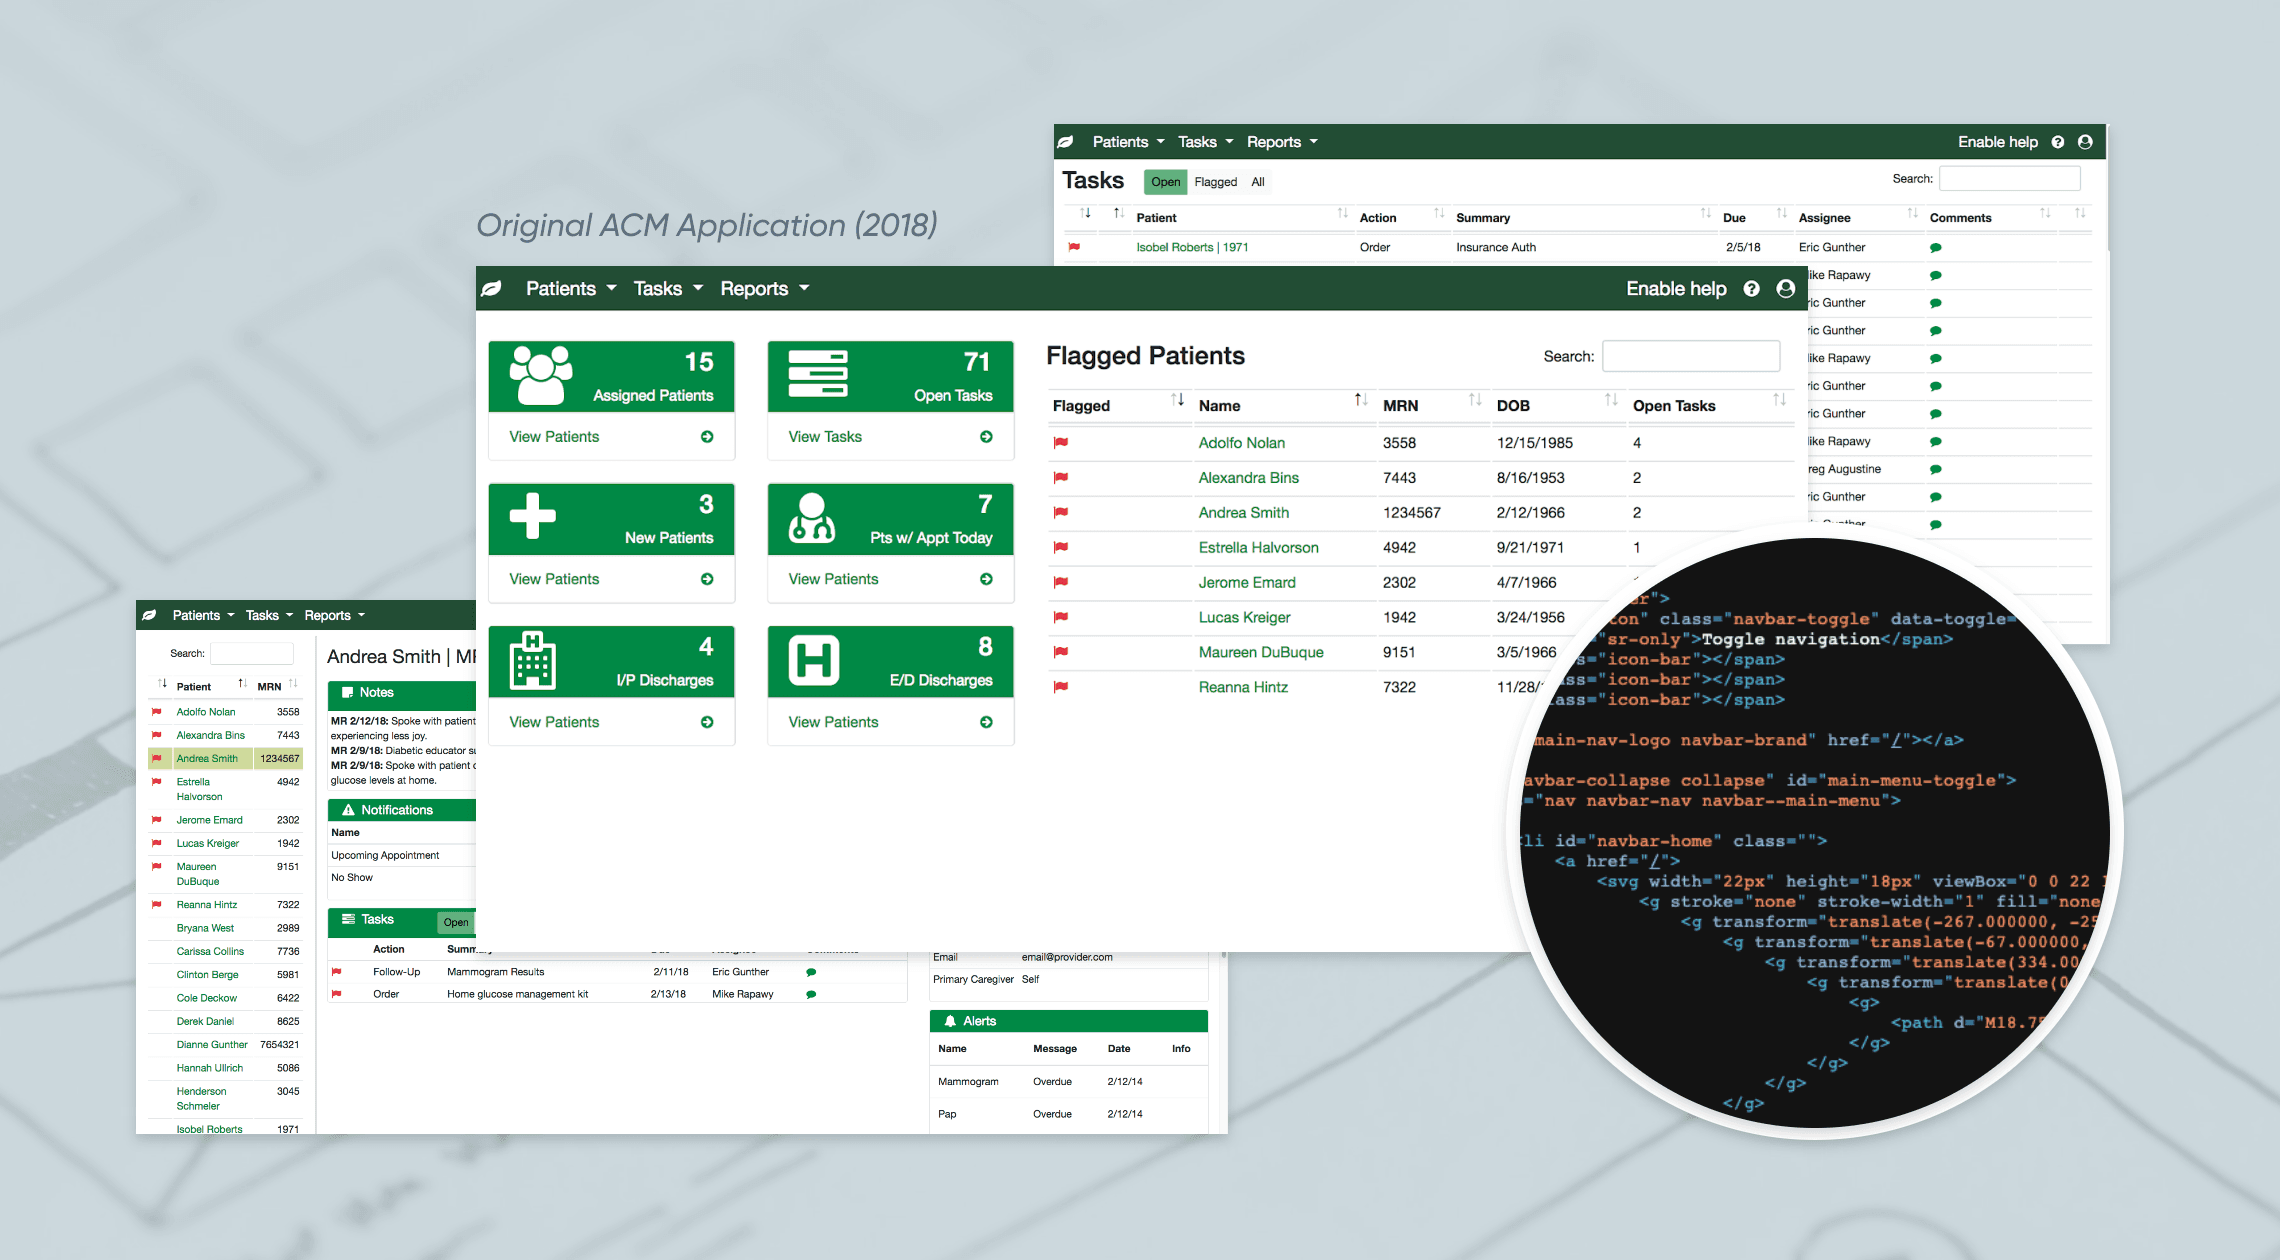Sort Flagged Patients table by Name column
The height and width of the screenshot is (1260, 2280).
coord(1282,405)
